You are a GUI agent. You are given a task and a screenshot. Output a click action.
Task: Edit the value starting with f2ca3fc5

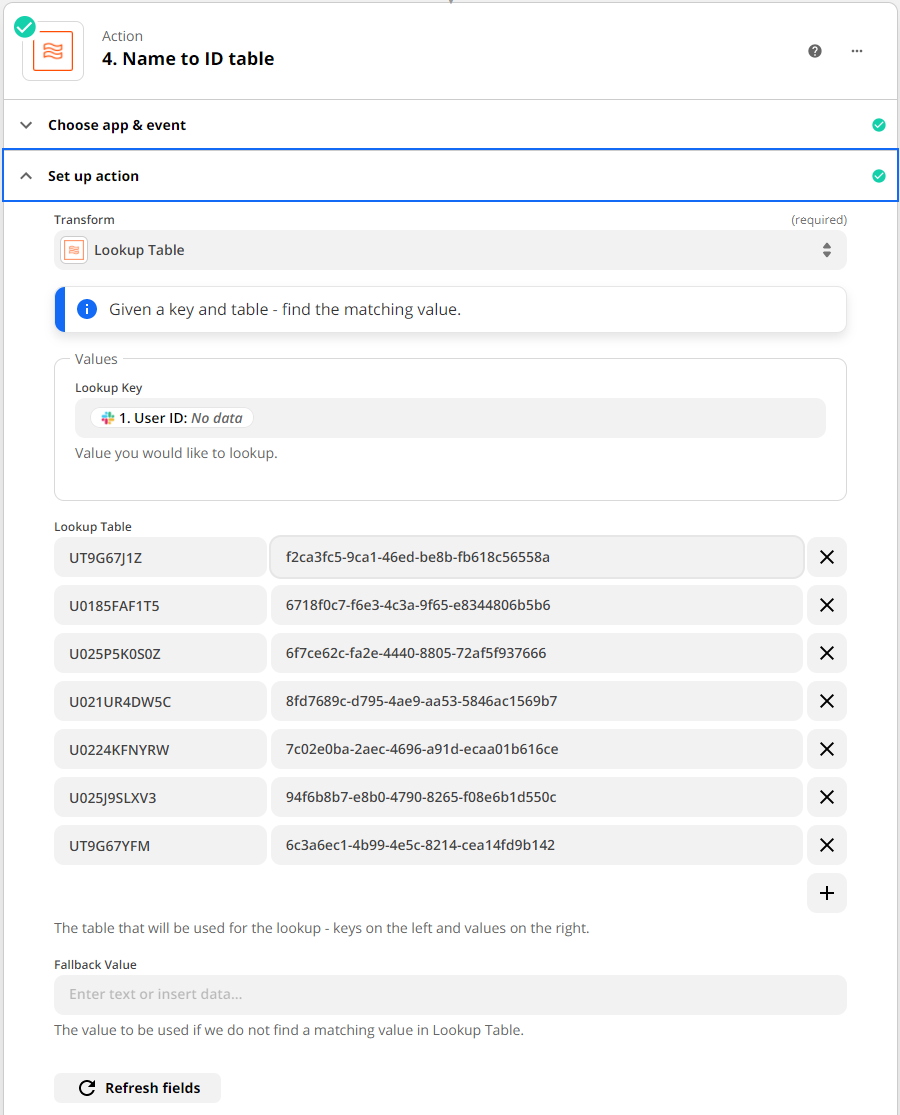point(536,557)
